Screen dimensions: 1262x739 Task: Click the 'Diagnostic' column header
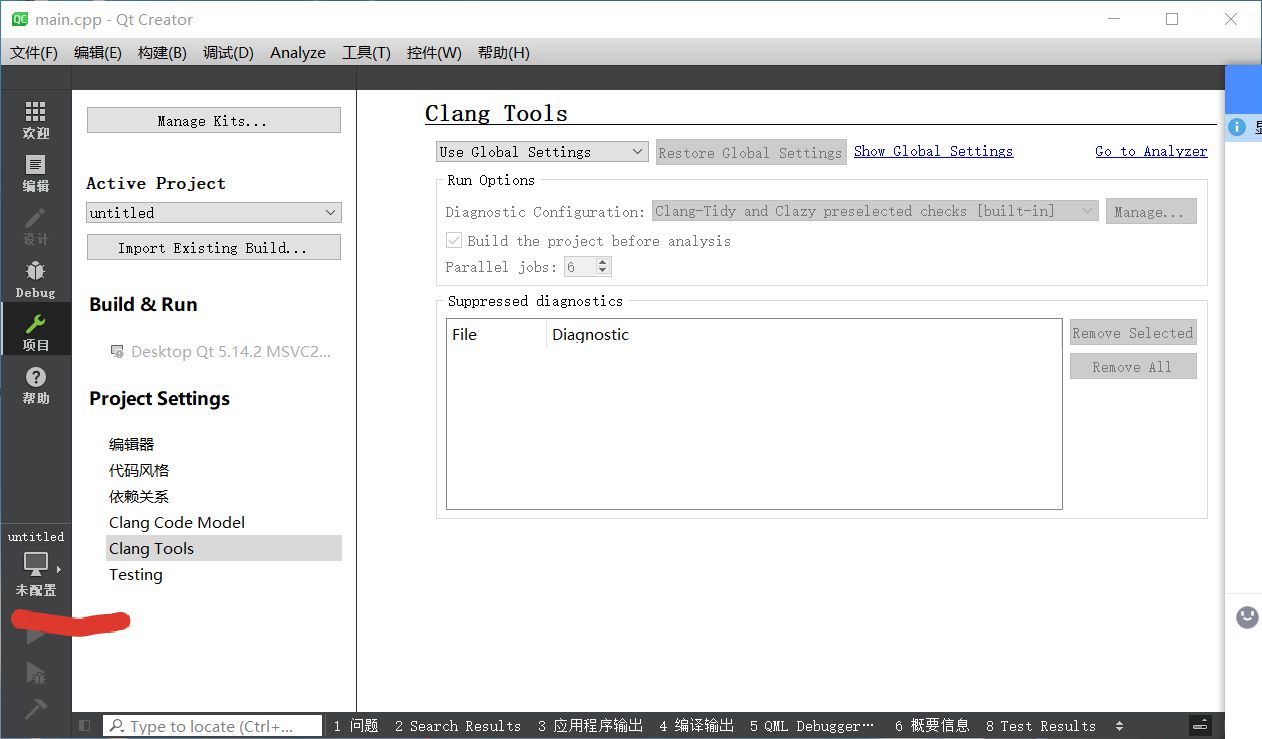[x=804, y=334]
